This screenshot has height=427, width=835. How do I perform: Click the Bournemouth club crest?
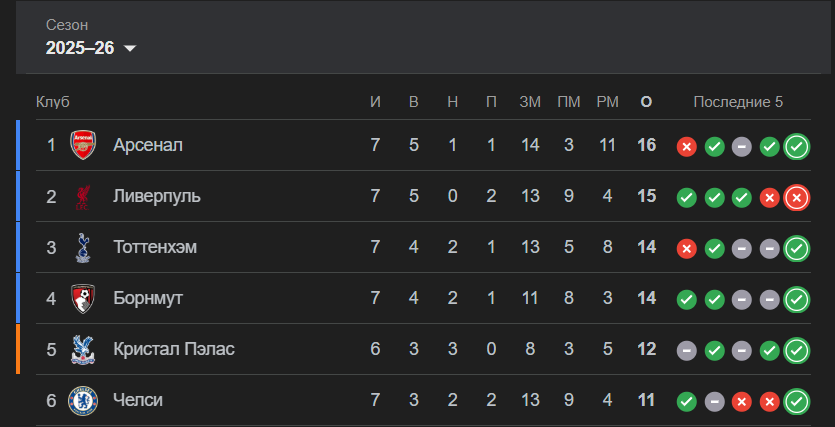coord(83,299)
